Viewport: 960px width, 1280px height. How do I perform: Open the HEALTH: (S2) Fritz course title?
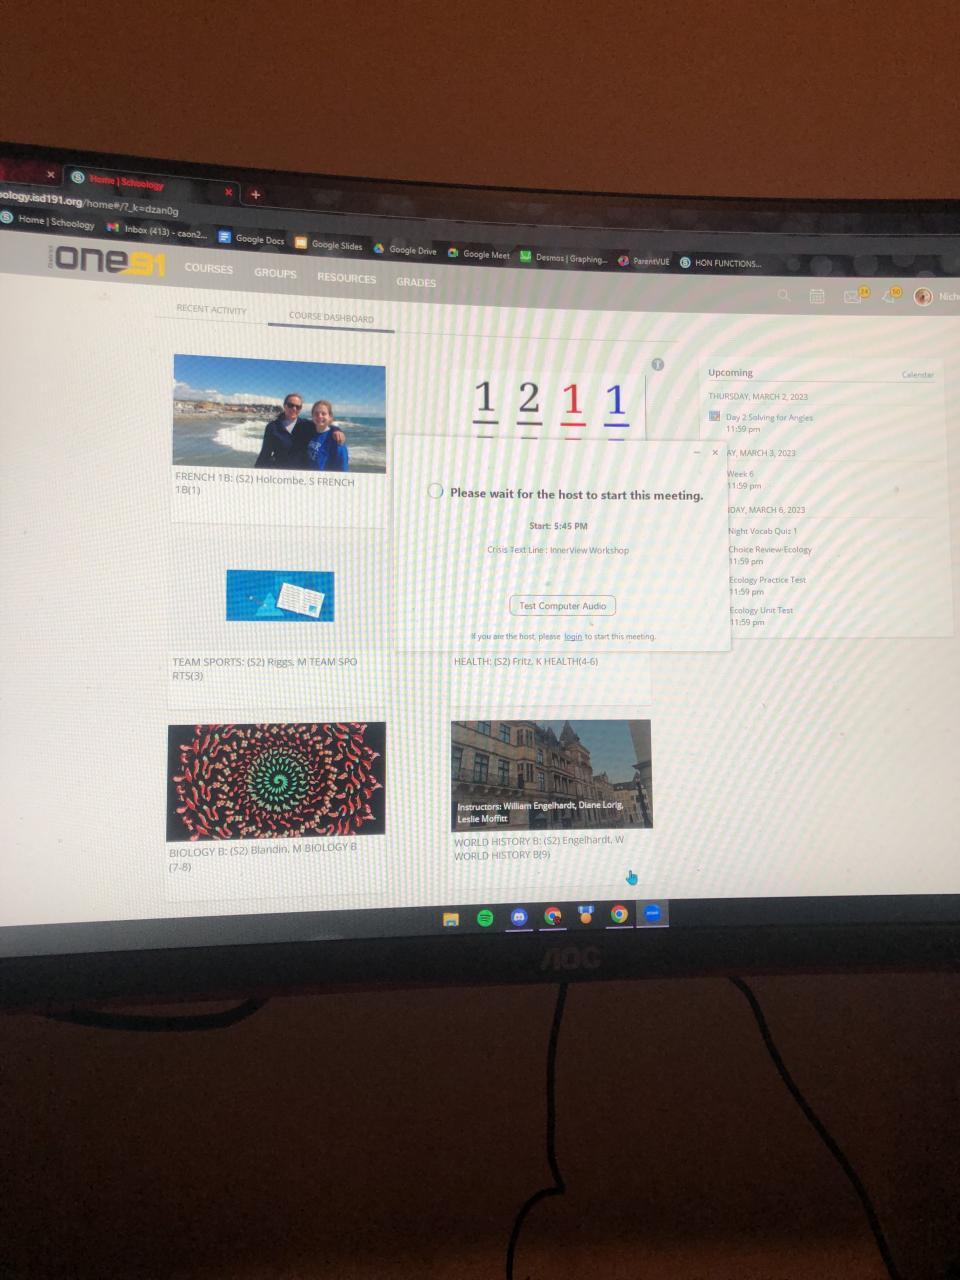[x=526, y=661]
